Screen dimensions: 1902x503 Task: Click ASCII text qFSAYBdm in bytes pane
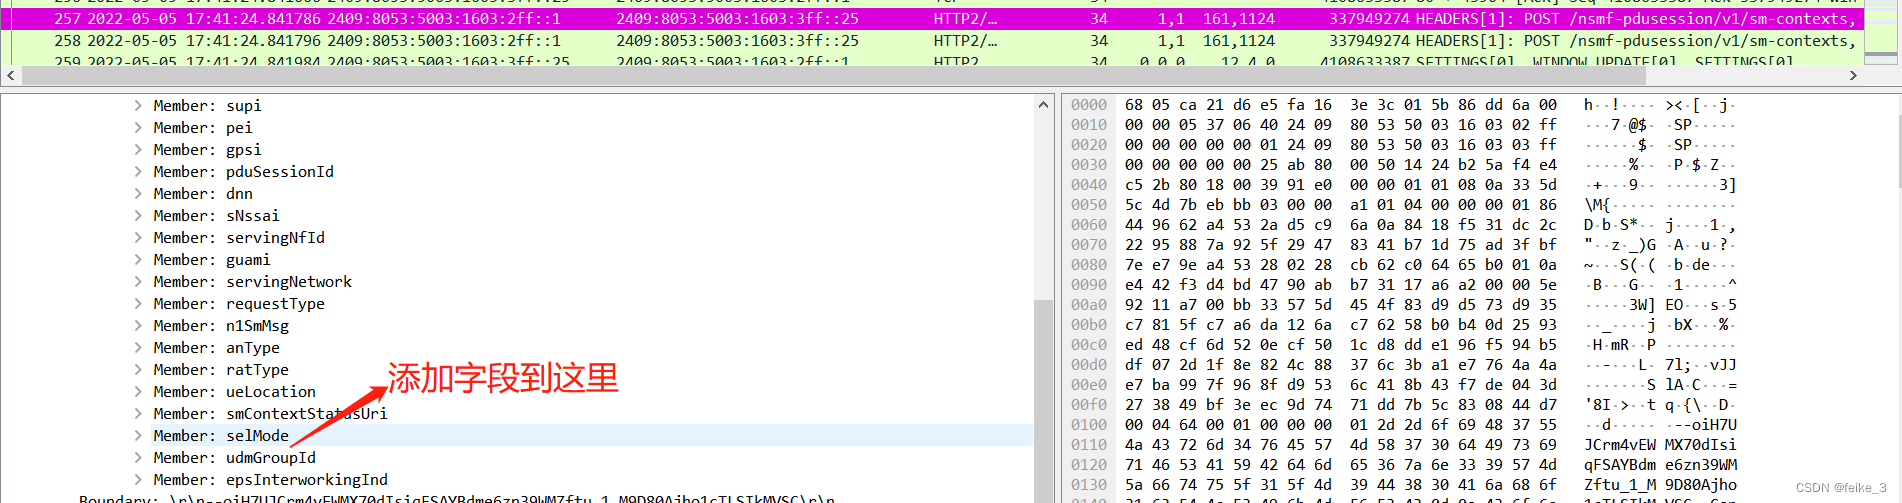pyautogui.click(x=1620, y=464)
